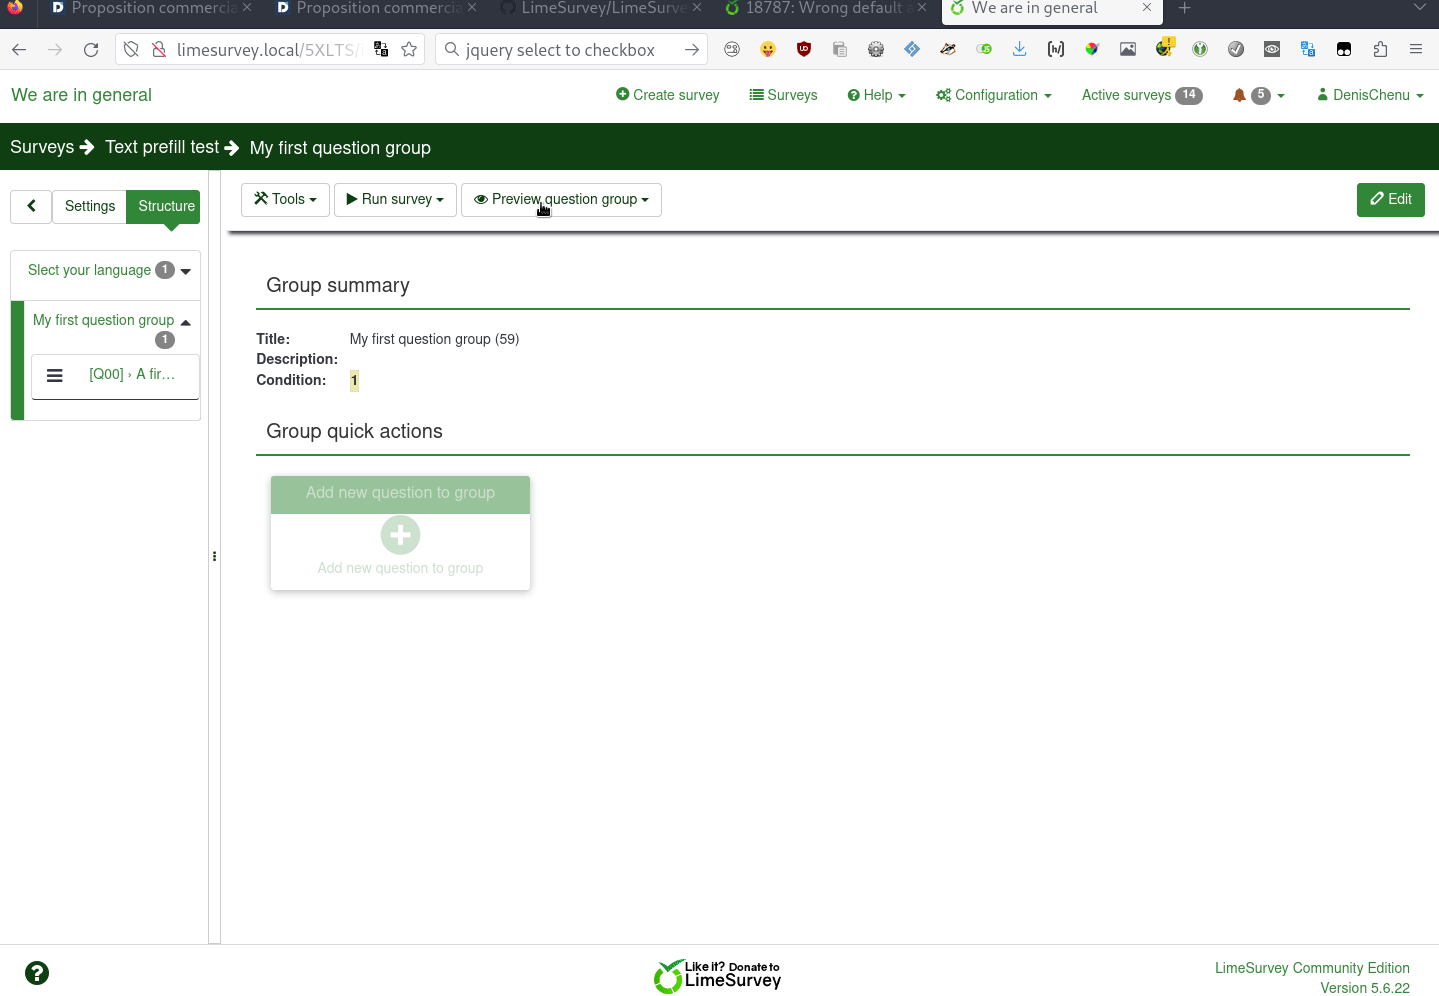Click the title text 'My first question group (59)'
The width and height of the screenshot is (1439, 996).
434,339
